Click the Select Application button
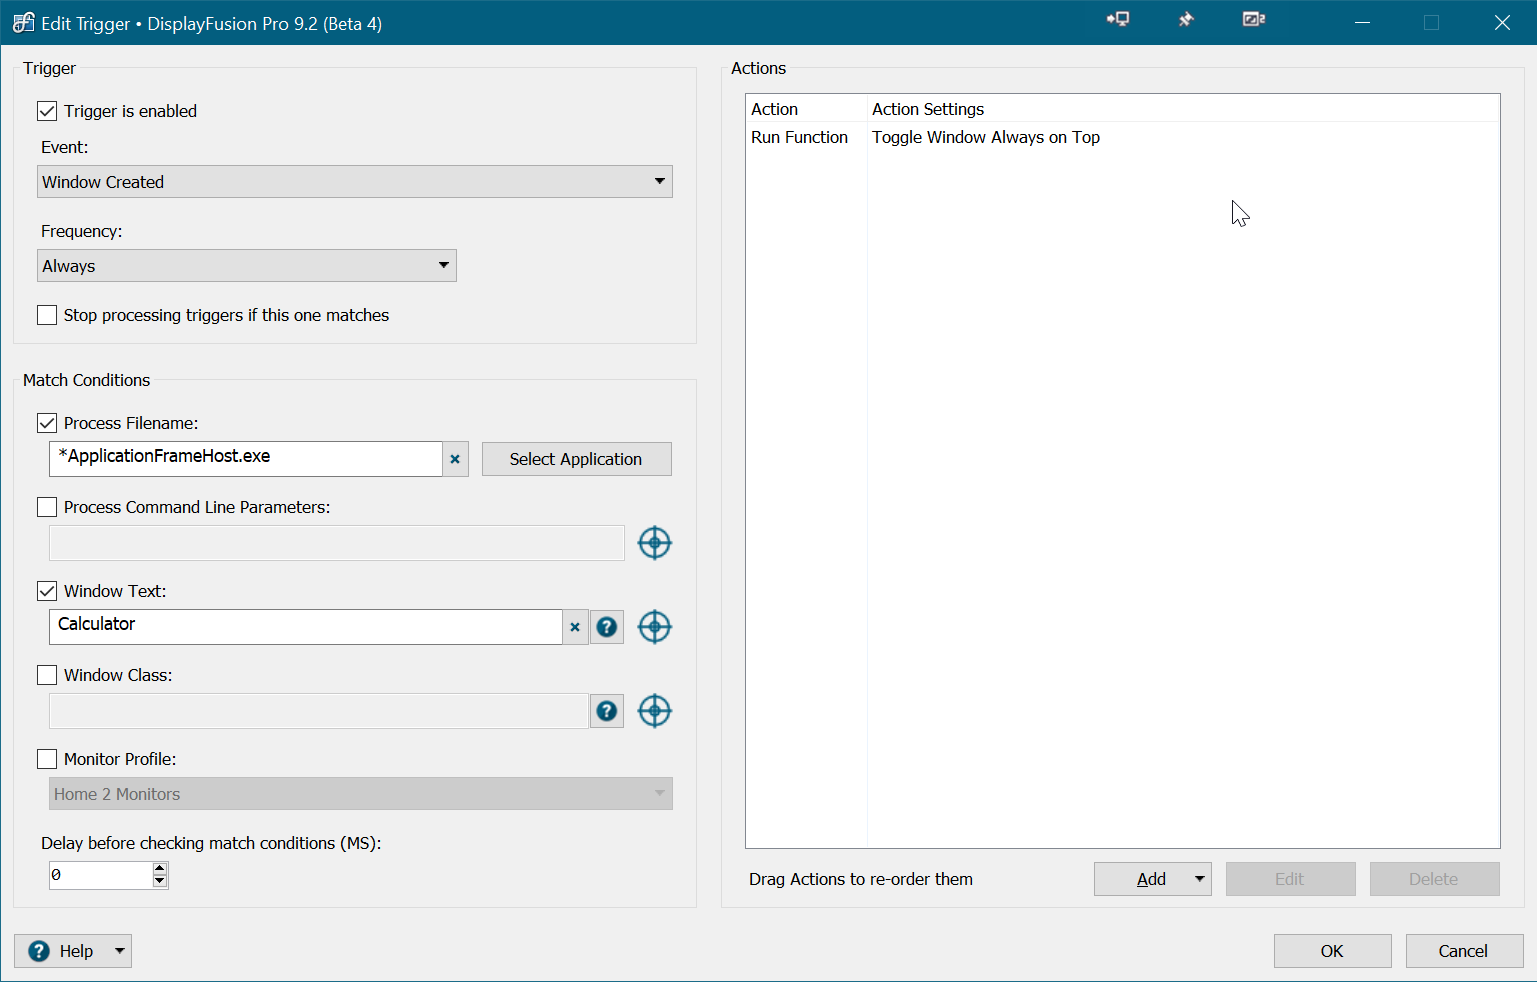Image resolution: width=1537 pixels, height=982 pixels. (576, 459)
